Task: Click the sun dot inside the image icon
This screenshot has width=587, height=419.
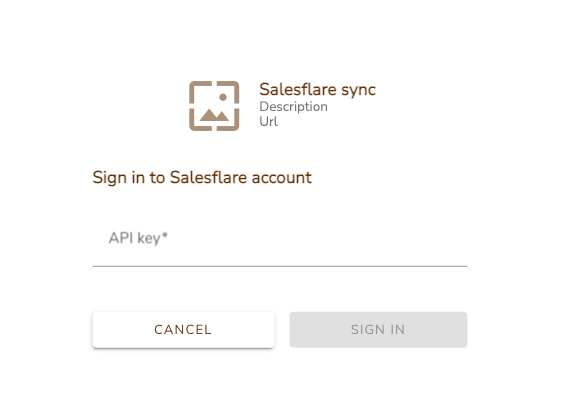Action: 223,97
